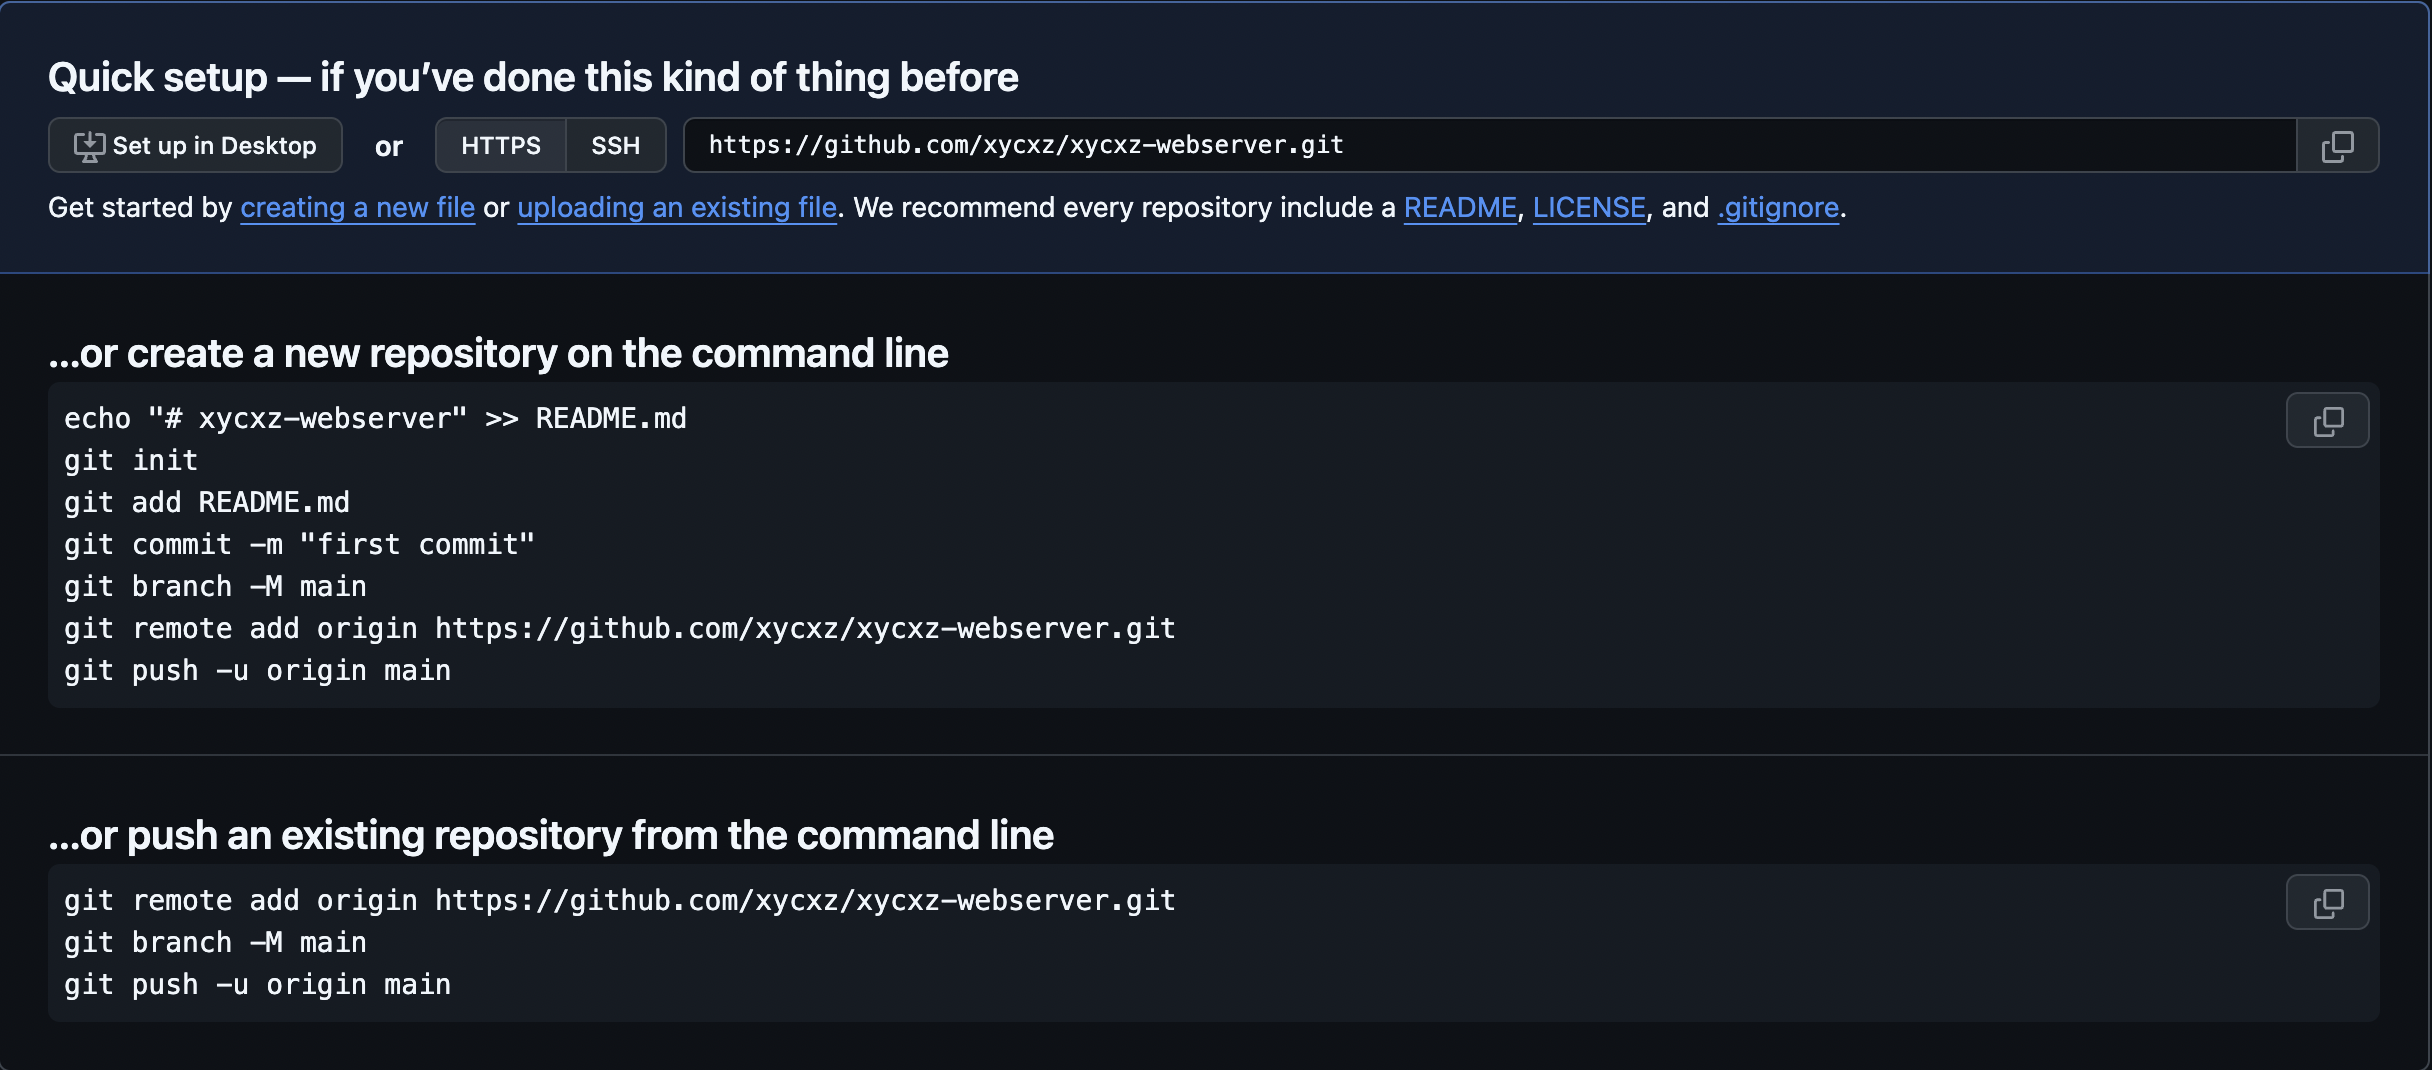Viewport: 2432px width, 1070px height.
Task: Click the final "git push -u origin main" line
Action: 257,984
